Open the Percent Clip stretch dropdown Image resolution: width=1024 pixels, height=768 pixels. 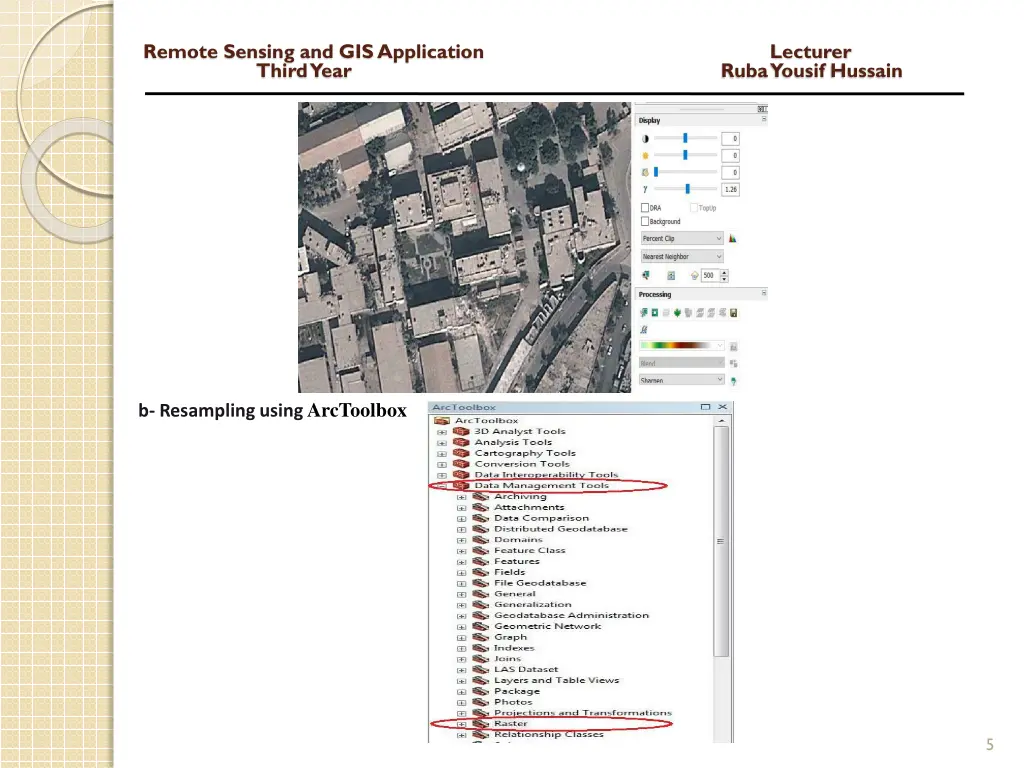click(x=682, y=238)
